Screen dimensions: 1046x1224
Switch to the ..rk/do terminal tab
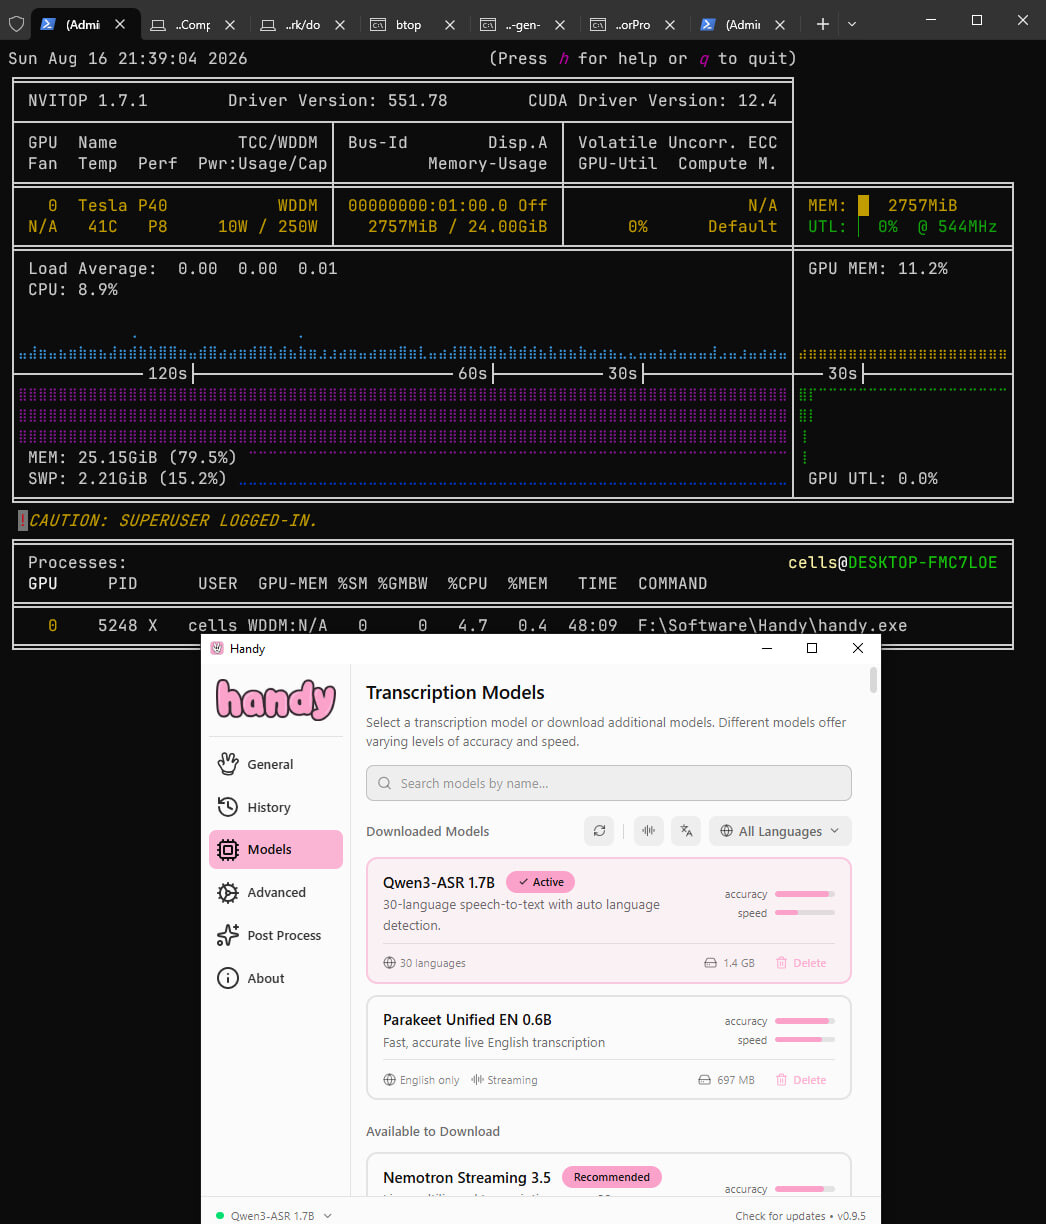coord(304,24)
